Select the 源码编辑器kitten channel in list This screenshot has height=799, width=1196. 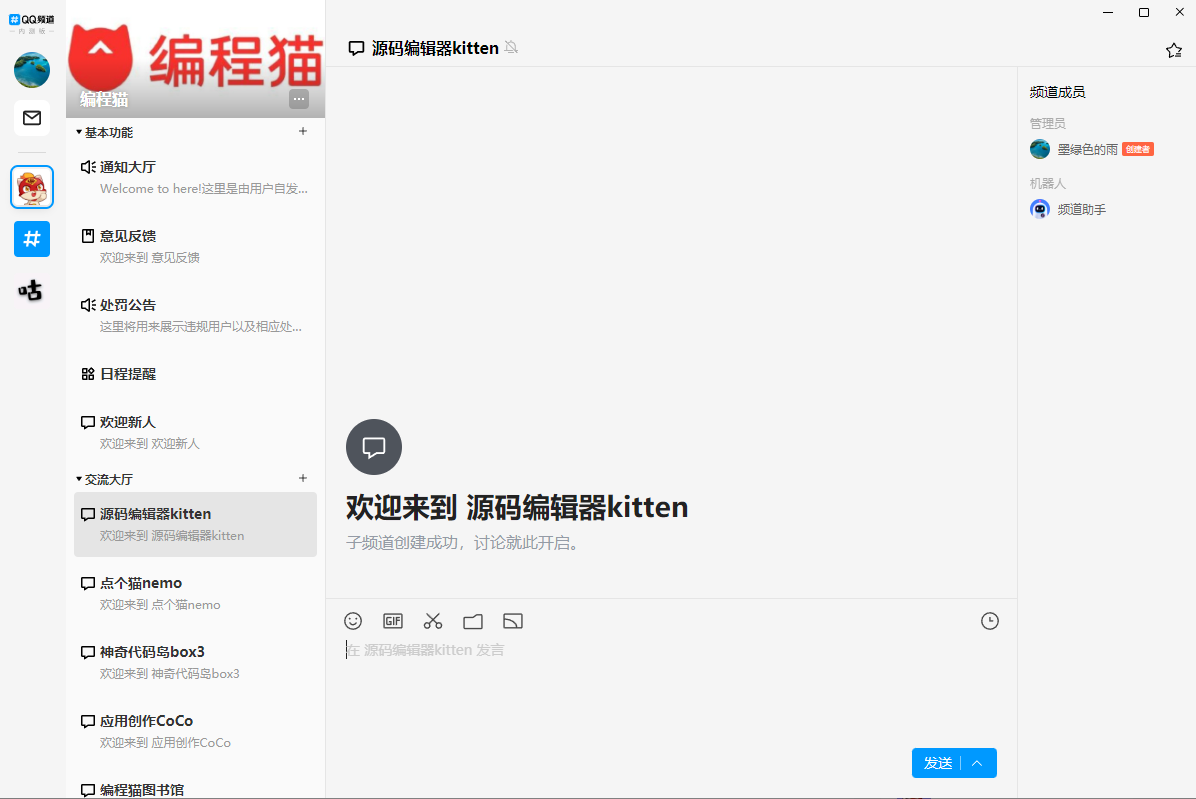[195, 525]
